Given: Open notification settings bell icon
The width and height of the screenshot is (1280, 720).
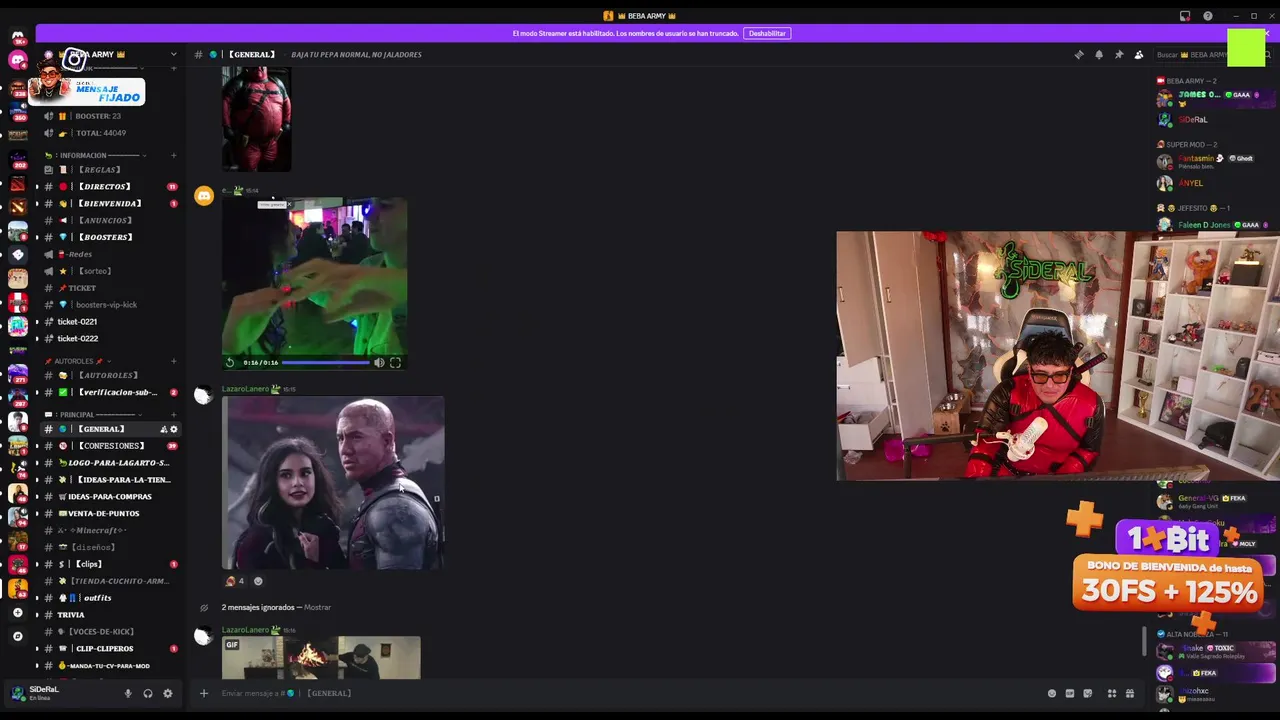Looking at the screenshot, I should pyautogui.click(x=1098, y=55).
